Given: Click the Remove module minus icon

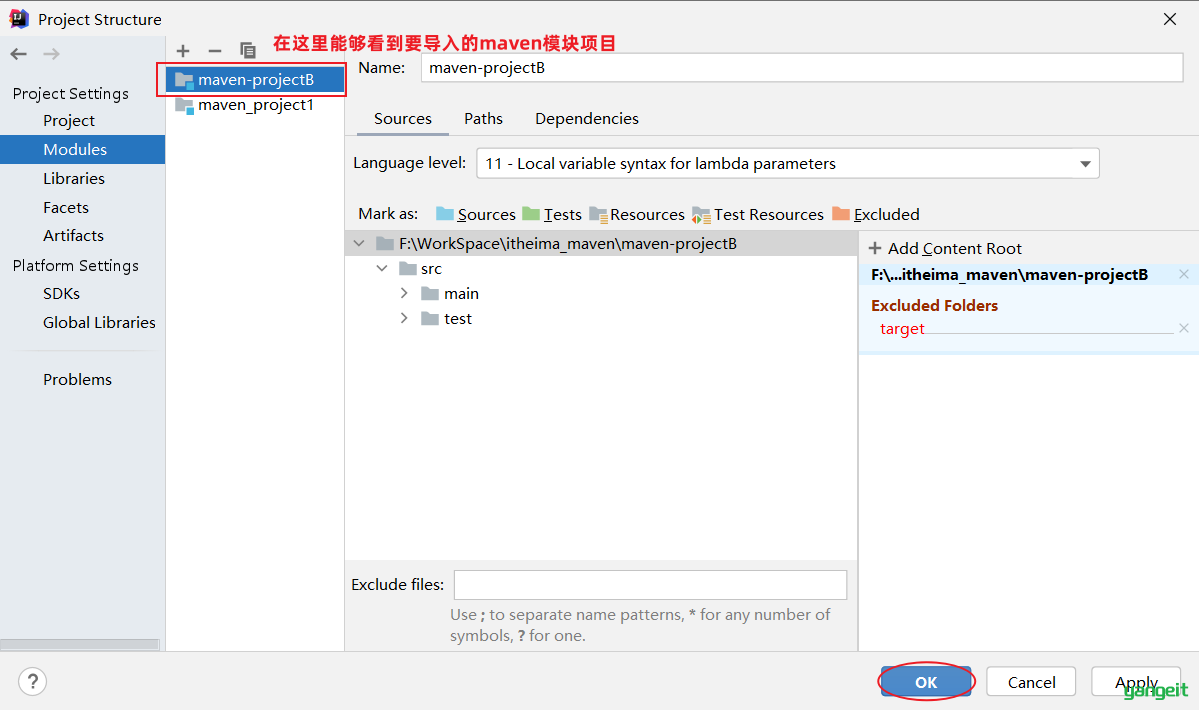Looking at the screenshot, I should (x=215, y=51).
